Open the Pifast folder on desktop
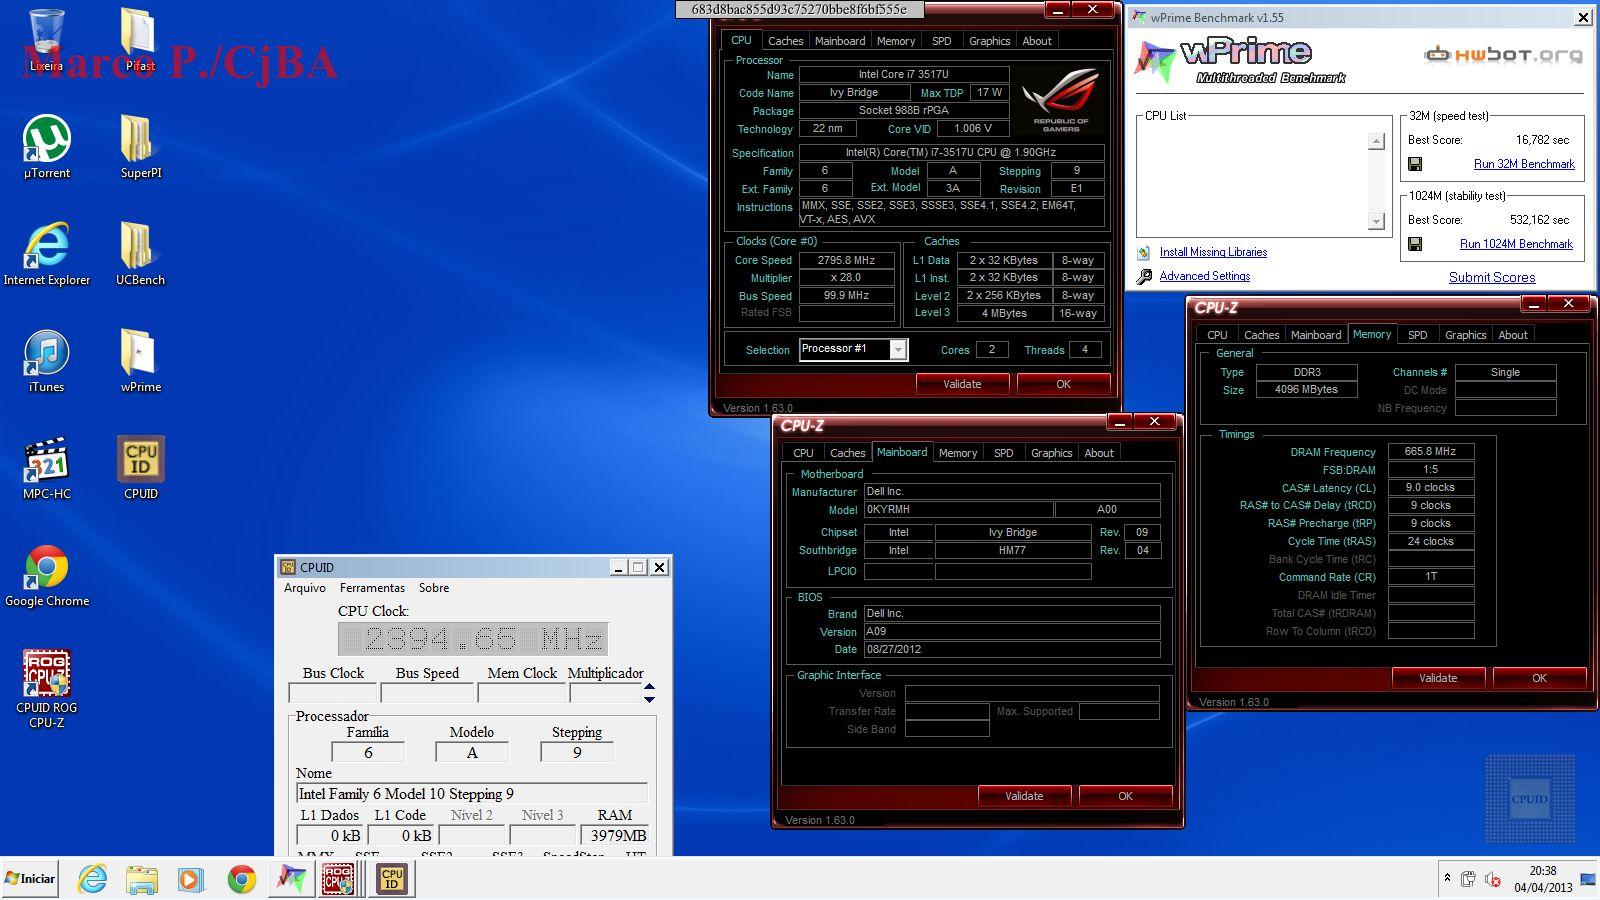1600x900 pixels. 139,40
